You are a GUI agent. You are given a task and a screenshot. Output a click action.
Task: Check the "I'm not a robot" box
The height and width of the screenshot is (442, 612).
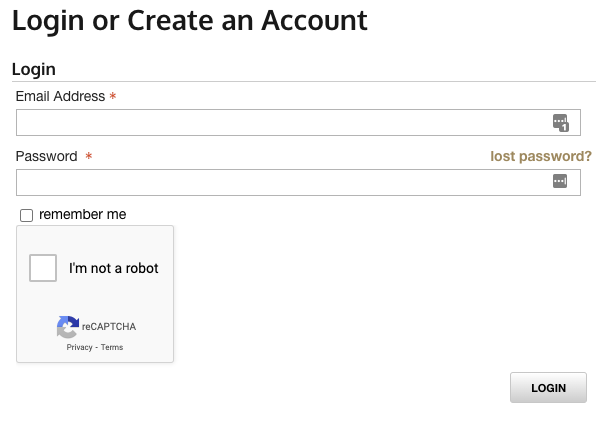coord(43,268)
